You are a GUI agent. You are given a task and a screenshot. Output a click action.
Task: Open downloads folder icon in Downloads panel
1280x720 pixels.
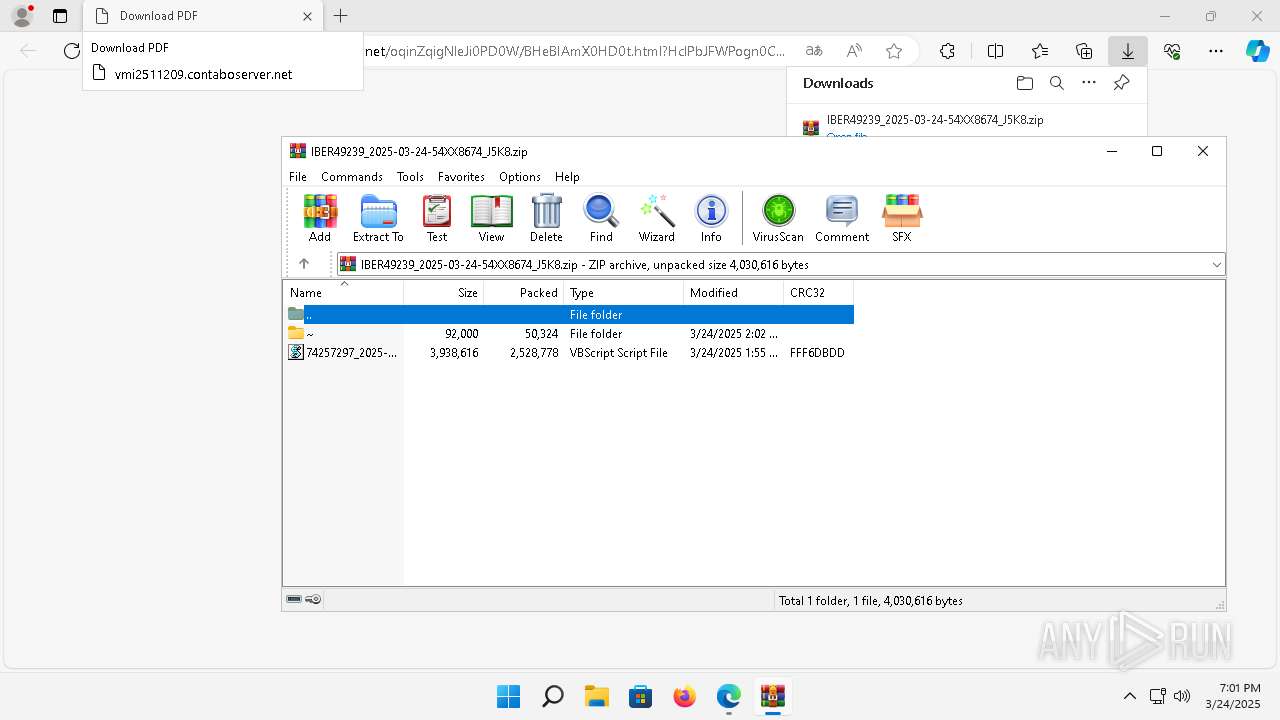pos(1024,83)
